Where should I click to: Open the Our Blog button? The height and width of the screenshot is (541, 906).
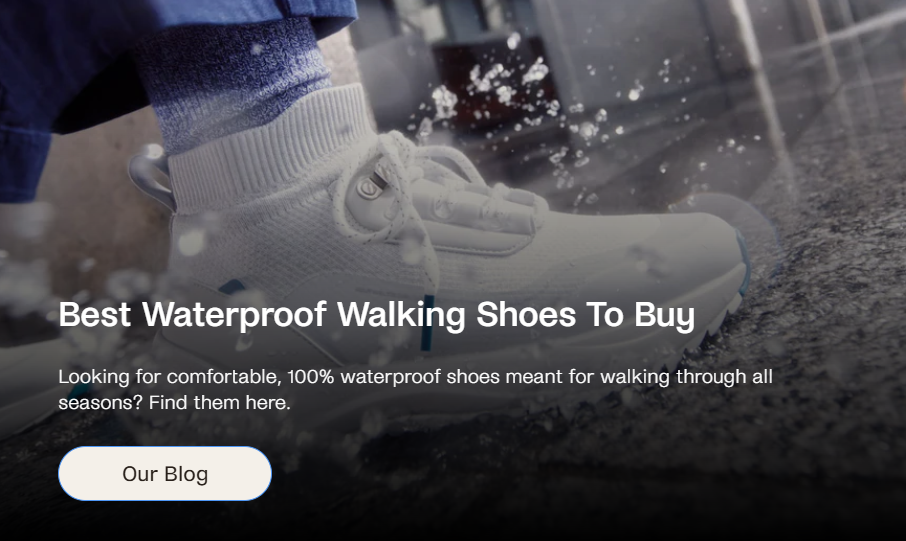tap(165, 473)
